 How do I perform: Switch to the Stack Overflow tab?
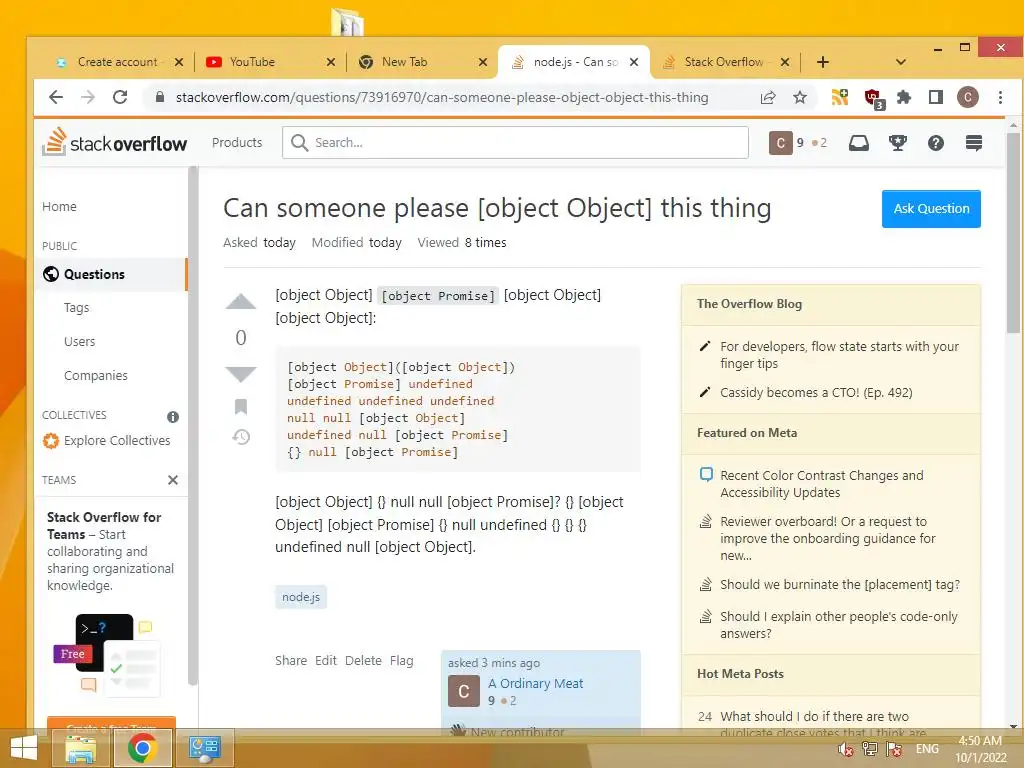click(724, 62)
